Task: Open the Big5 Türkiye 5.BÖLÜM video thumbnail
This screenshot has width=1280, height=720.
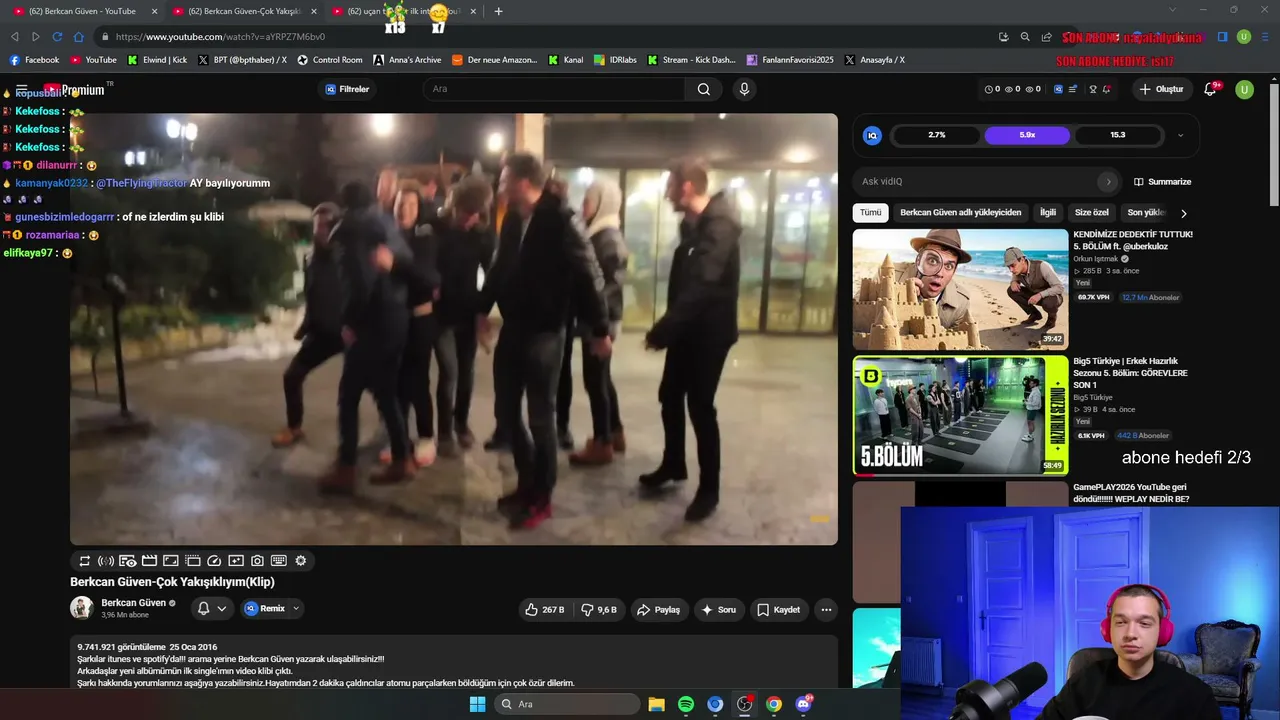Action: (960, 415)
